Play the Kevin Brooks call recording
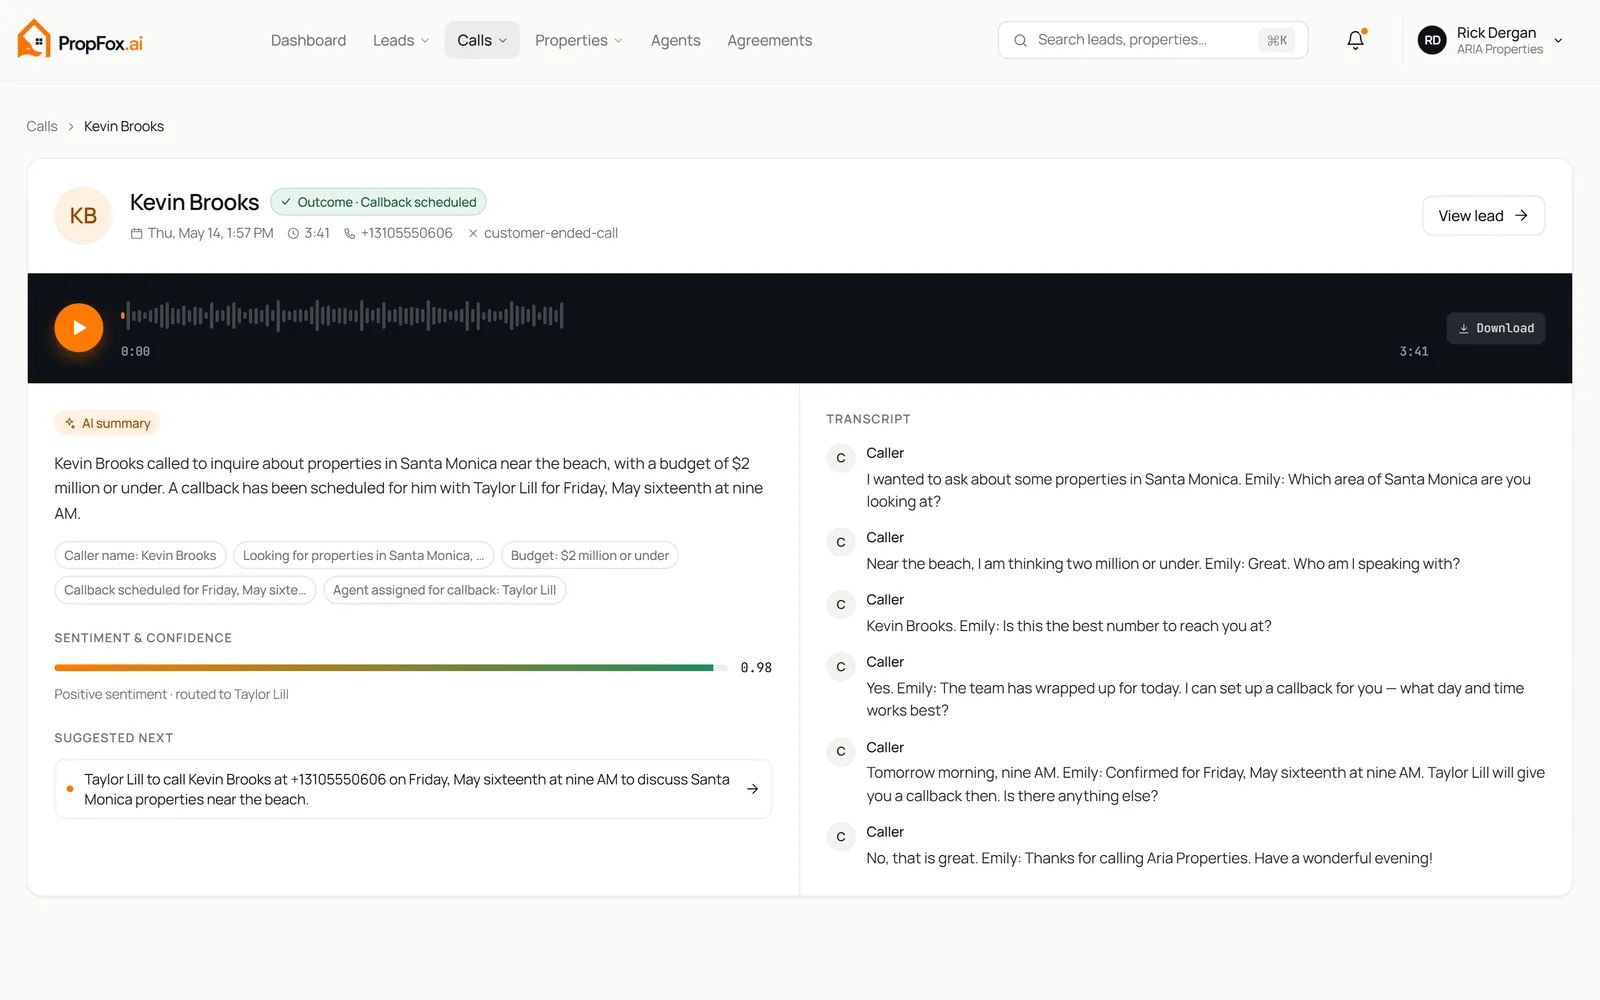Image resolution: width=1600 pixels, height=1000 pixels. pos(79,328)
